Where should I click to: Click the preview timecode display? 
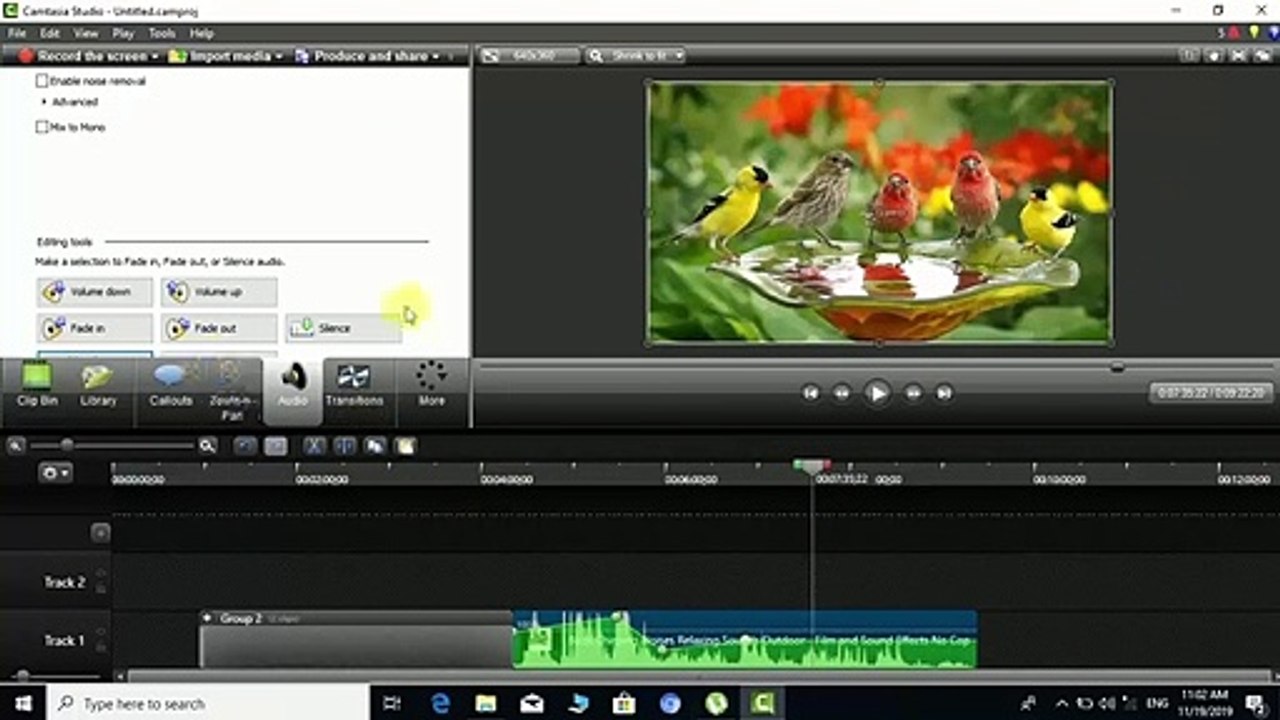pyautogui.click(x=1211, y=393)
